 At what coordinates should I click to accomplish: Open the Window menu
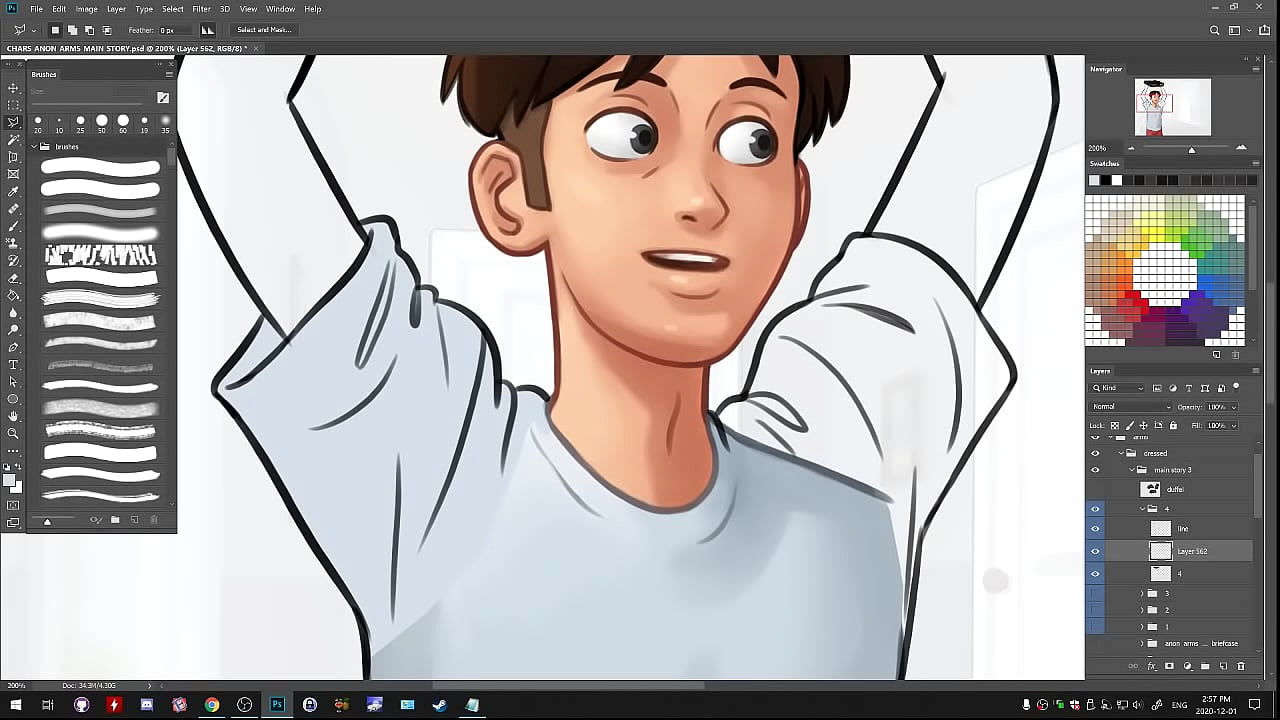coord(280,9)
